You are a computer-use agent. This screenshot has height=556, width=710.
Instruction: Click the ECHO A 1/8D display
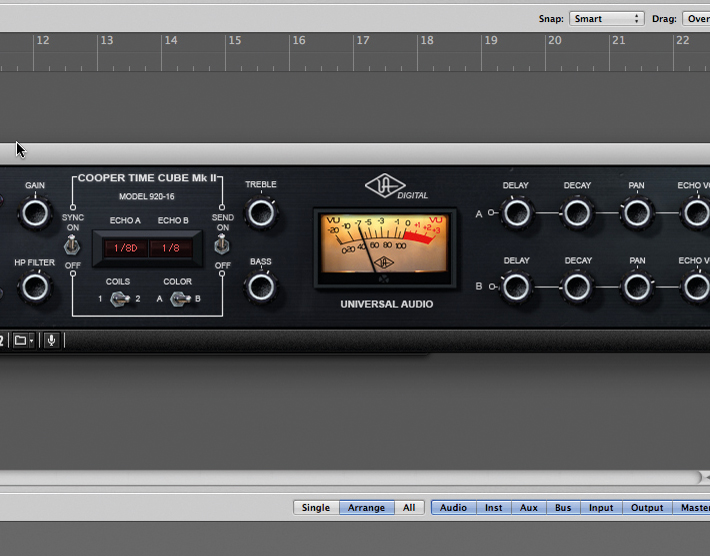click(125, 248)
